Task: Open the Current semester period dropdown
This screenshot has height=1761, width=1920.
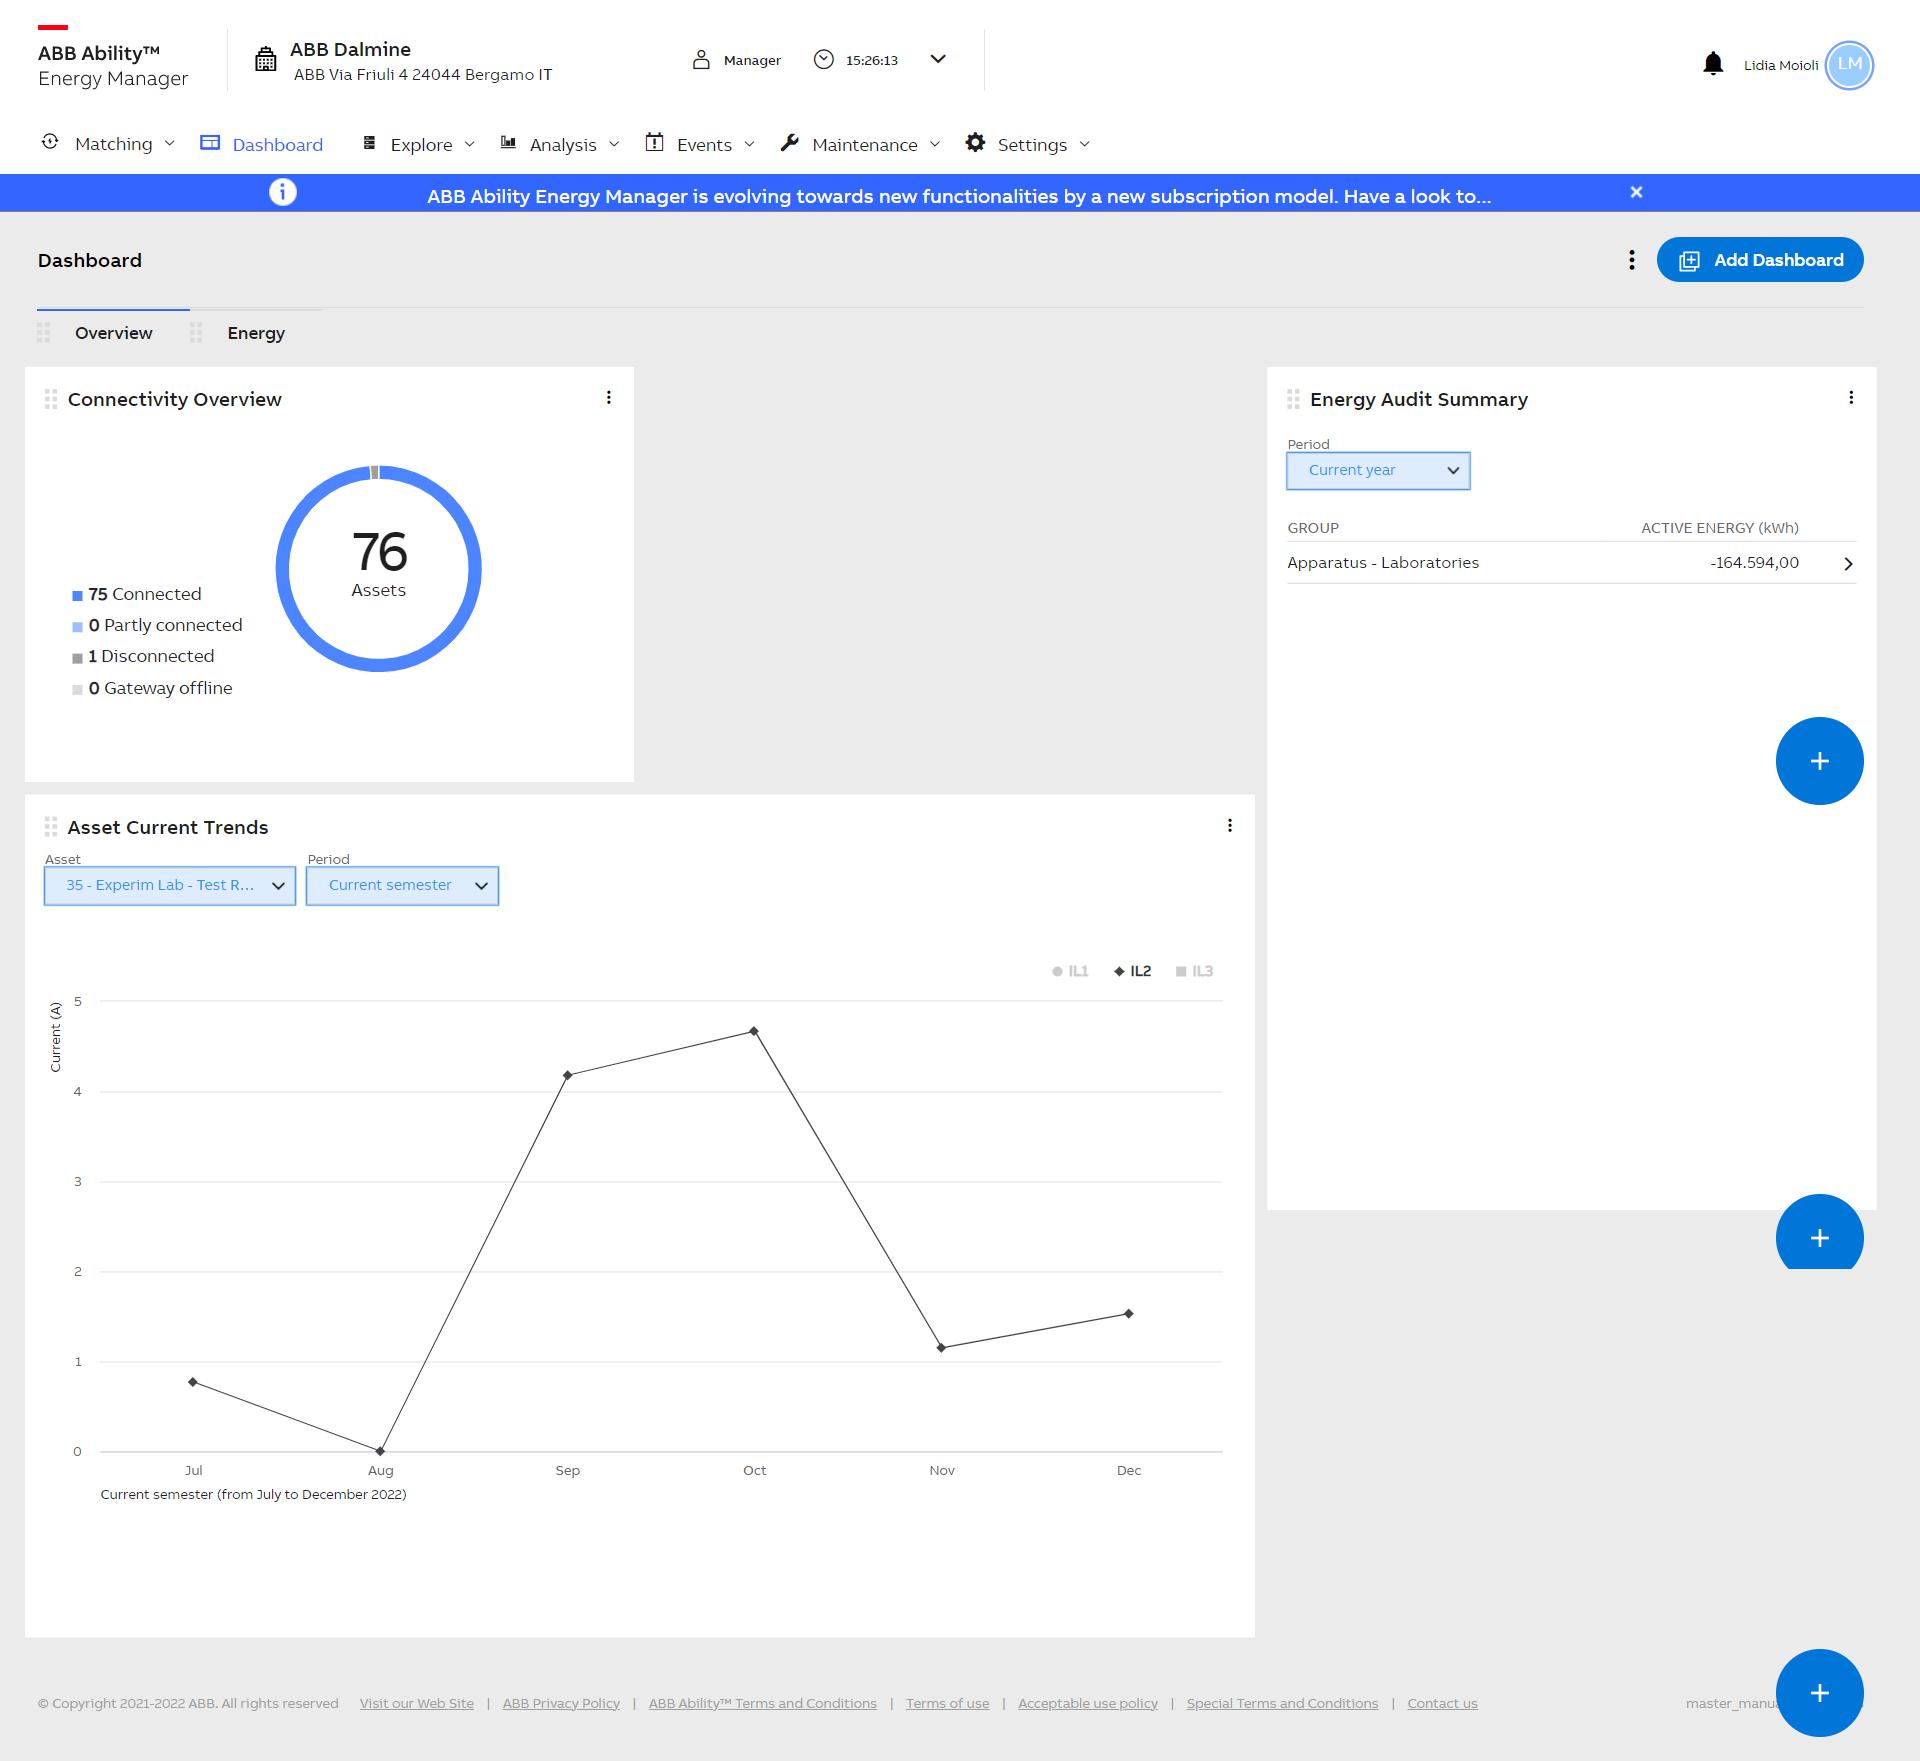Action: click(402, 886)
